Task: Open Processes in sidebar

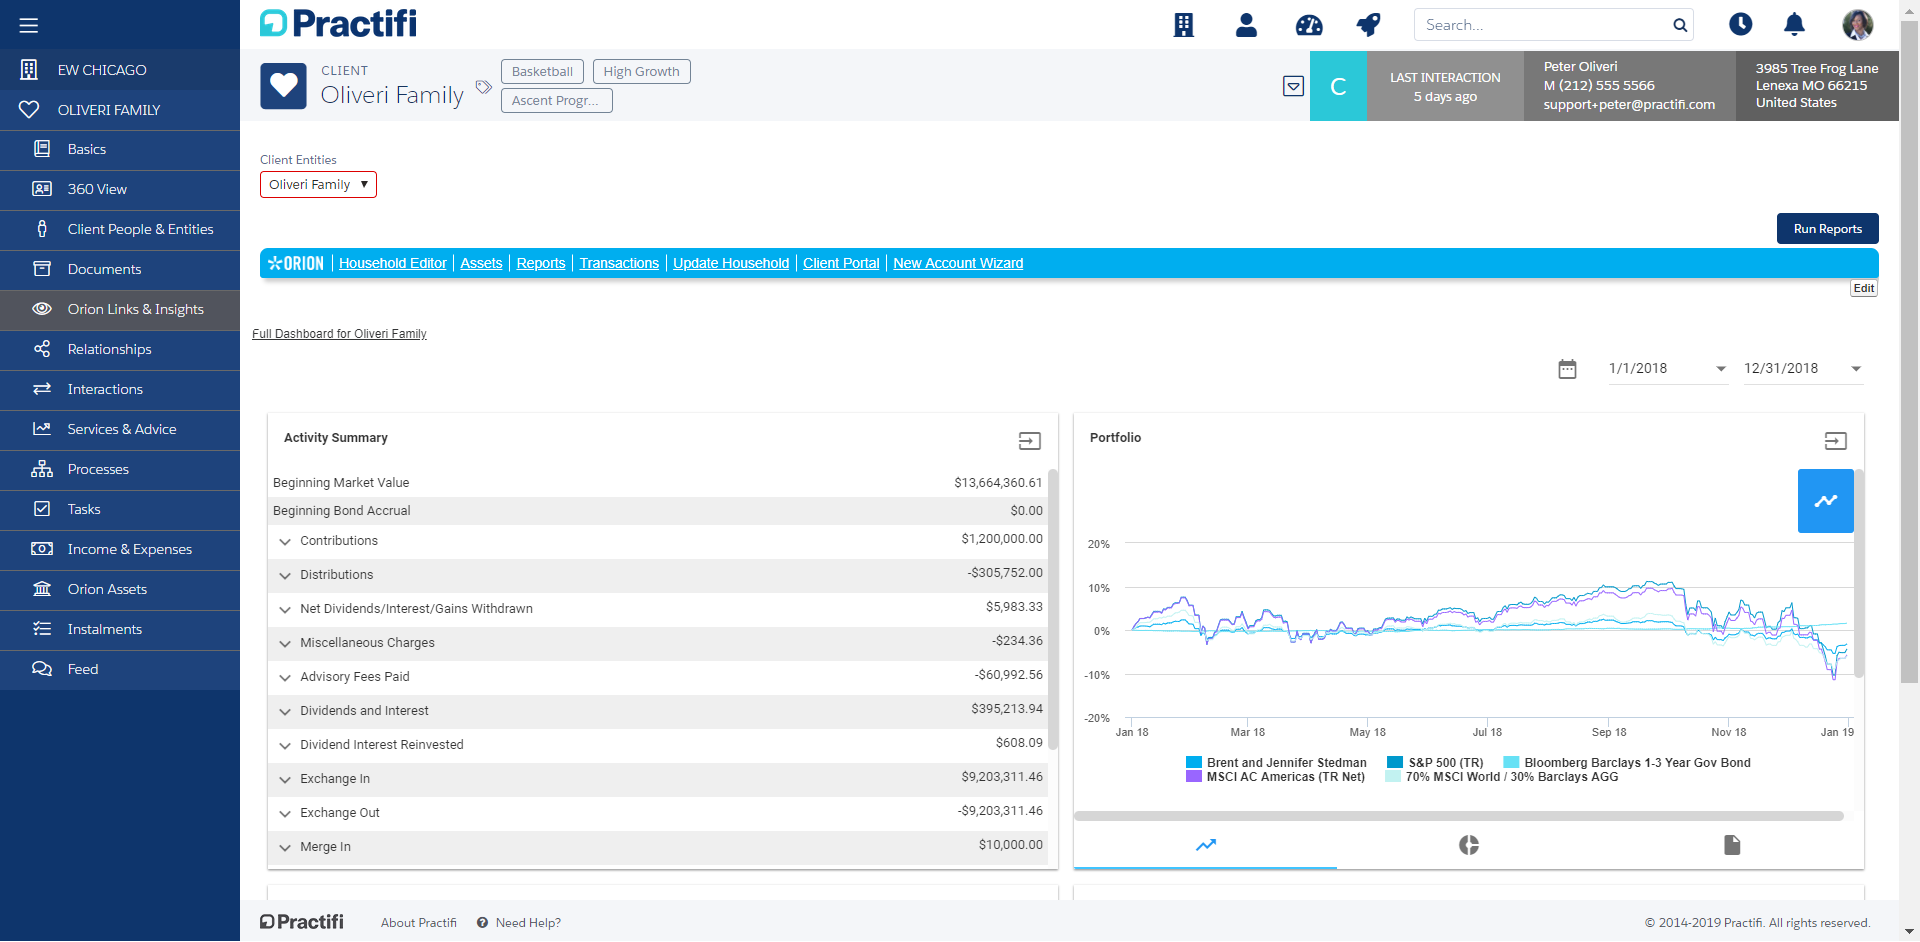Action: [x=120, y=469]
